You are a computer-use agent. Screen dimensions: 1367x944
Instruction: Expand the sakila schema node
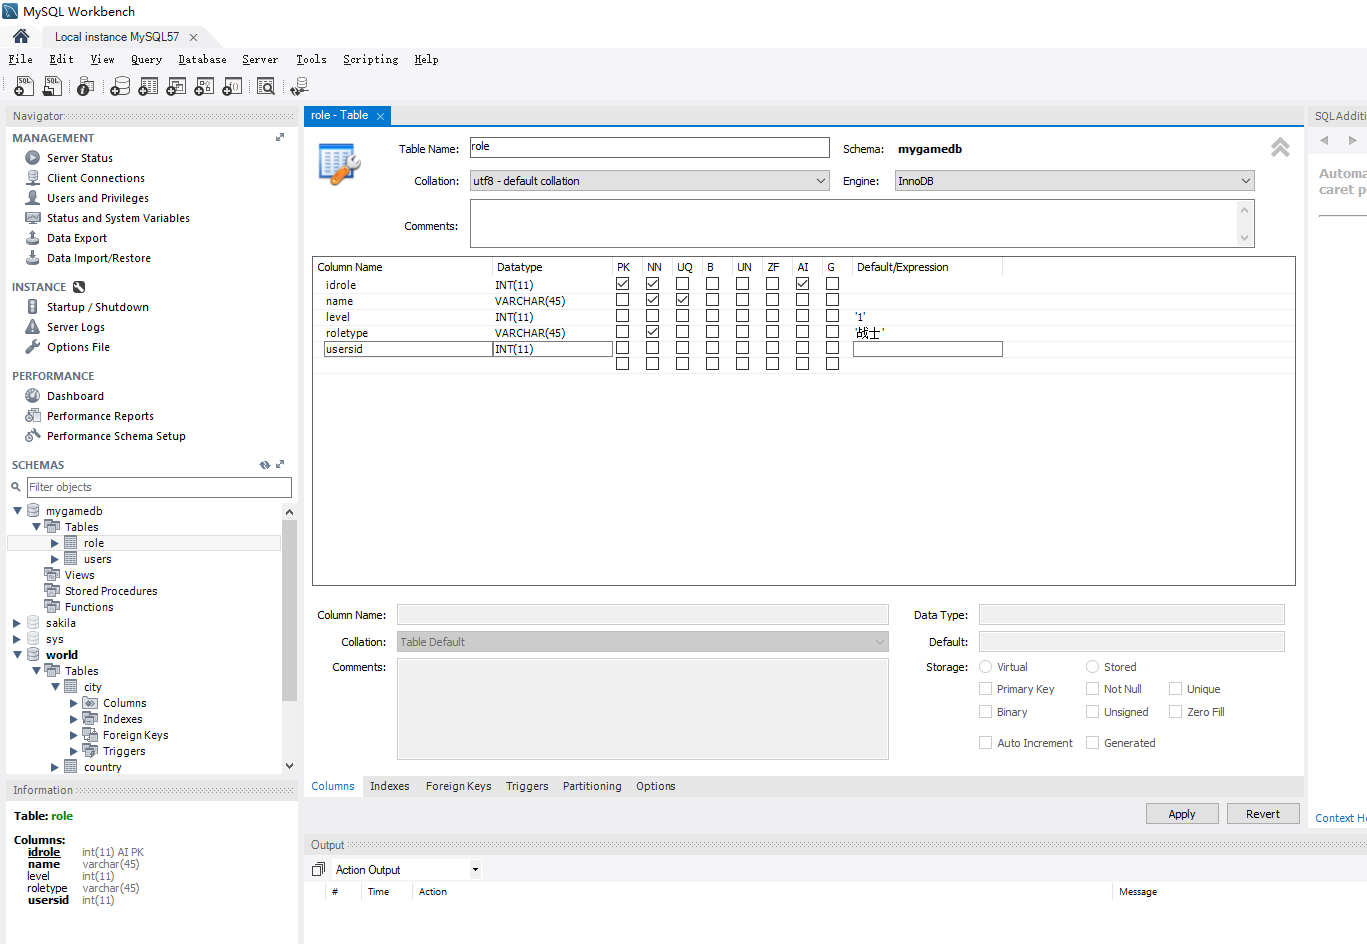(x=17, y=623)
